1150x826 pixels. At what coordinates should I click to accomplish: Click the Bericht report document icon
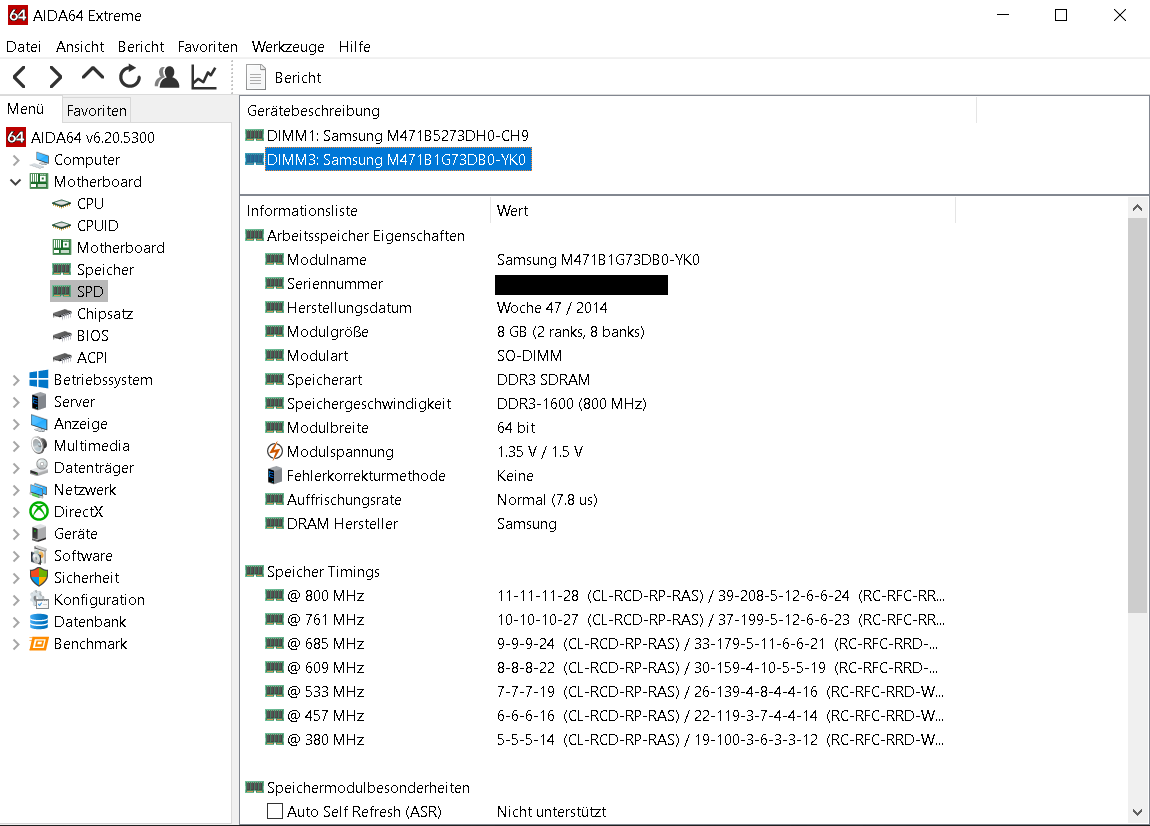255,77
